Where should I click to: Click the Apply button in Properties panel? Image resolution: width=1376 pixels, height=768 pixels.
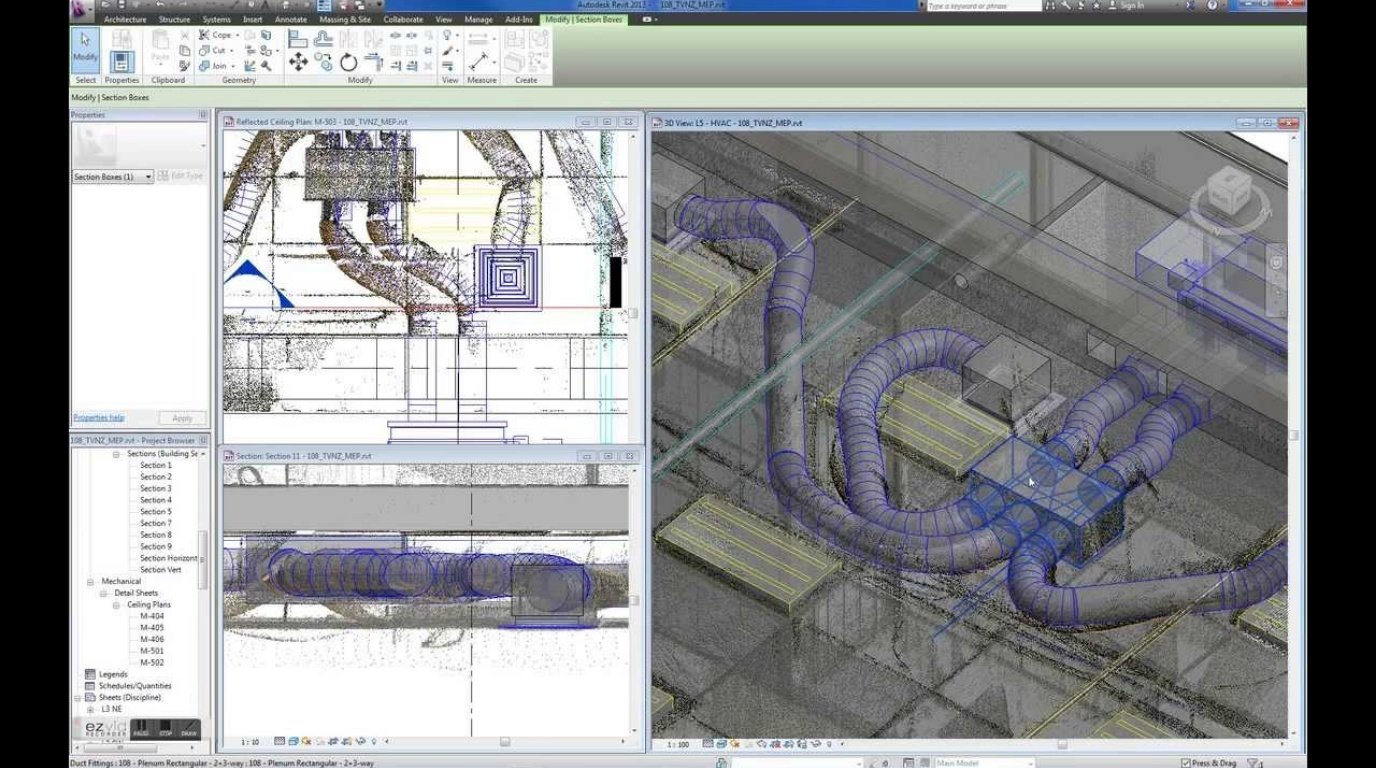(182, 418)
